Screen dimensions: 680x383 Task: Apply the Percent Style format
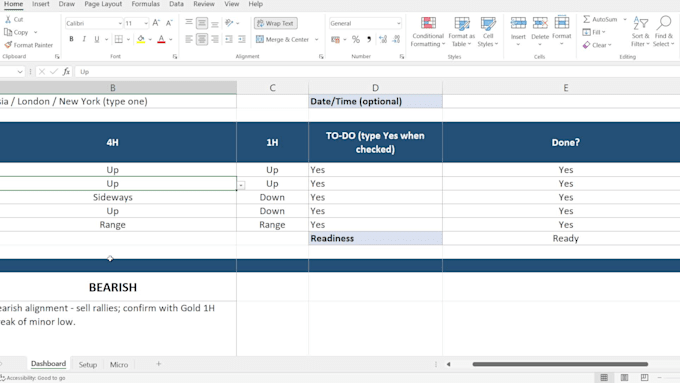[356, 39]
